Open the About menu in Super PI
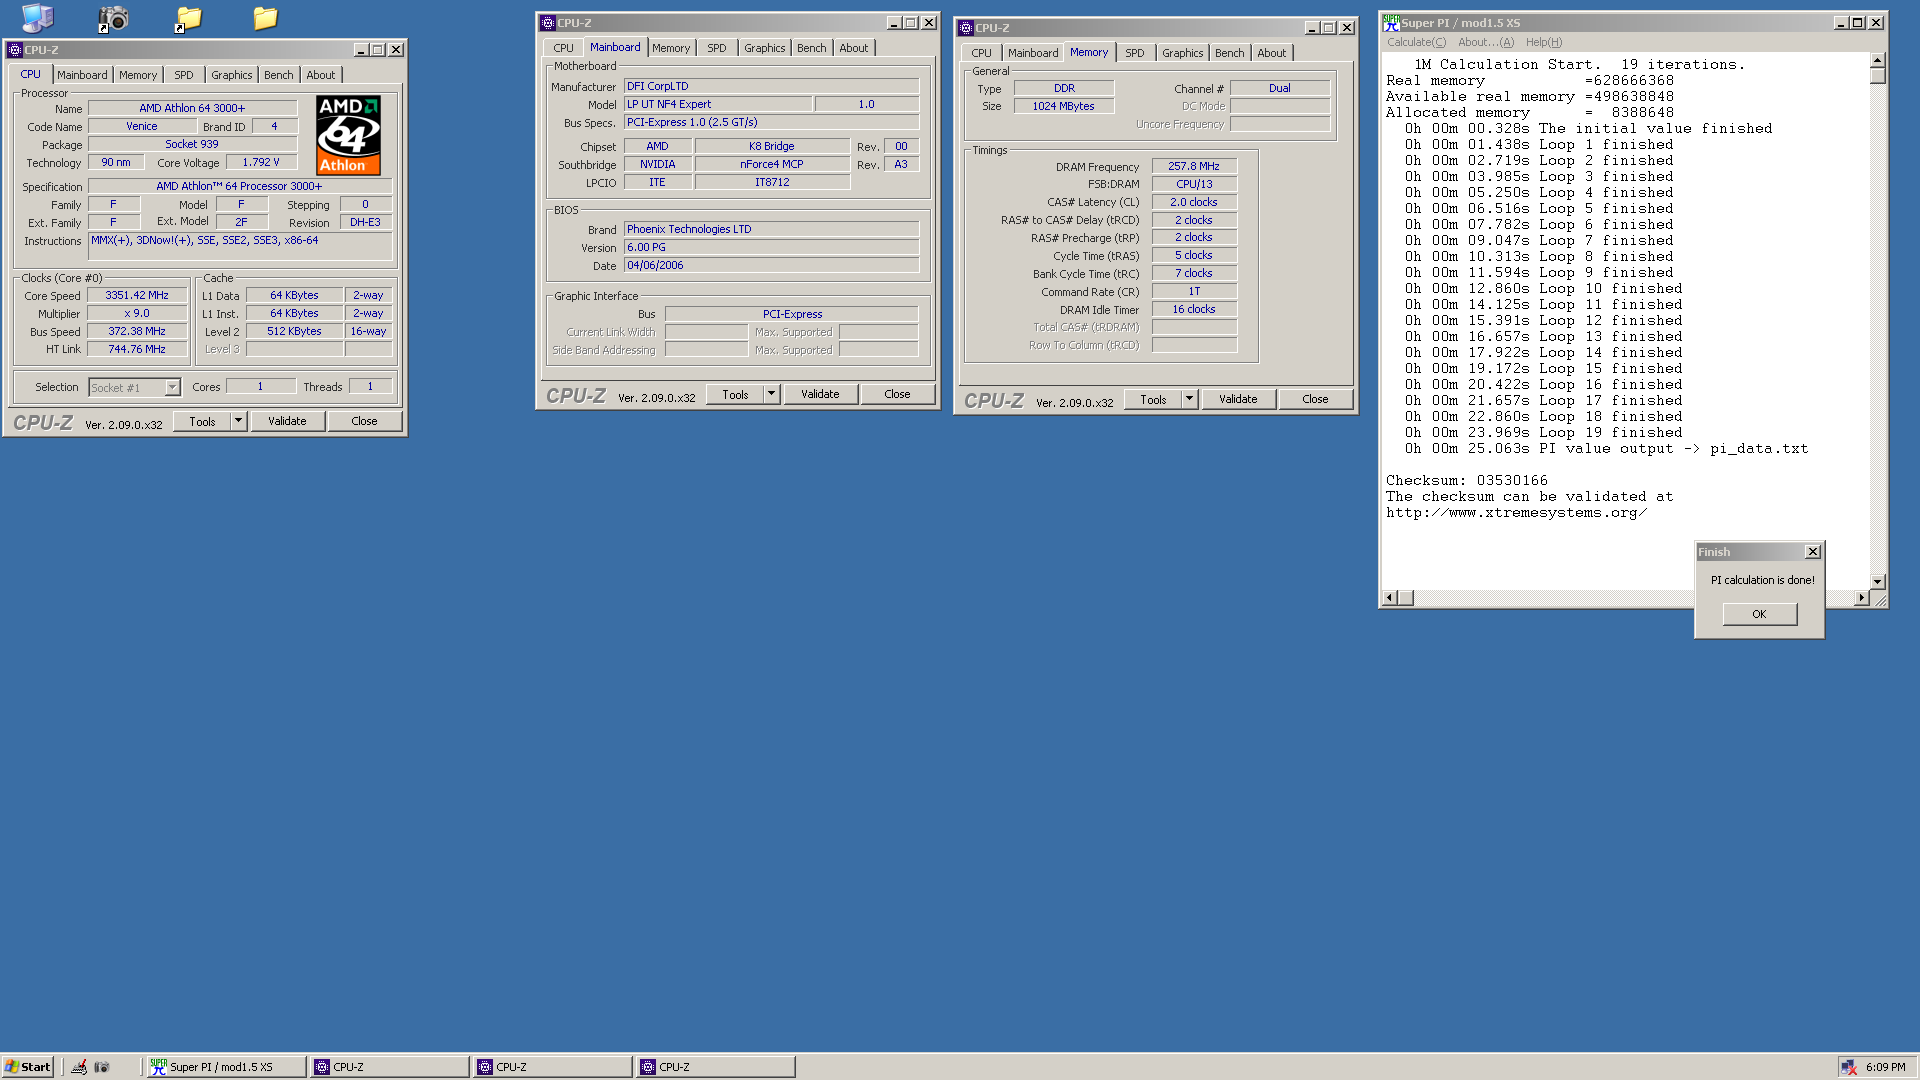 pos(1486,42)
